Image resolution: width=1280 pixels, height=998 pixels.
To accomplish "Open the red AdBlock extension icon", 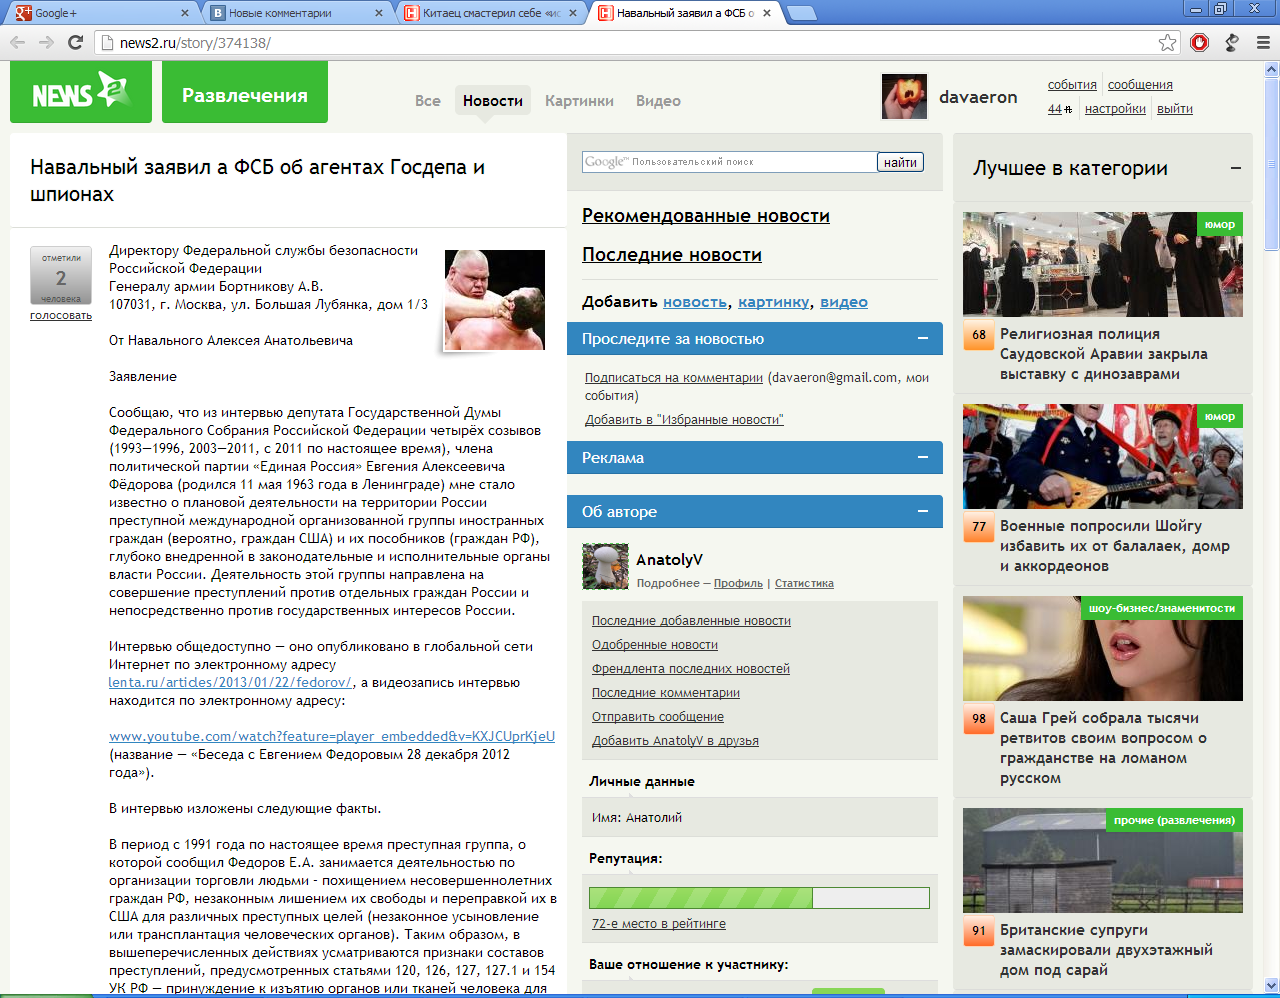I will tap(1200, 42).
